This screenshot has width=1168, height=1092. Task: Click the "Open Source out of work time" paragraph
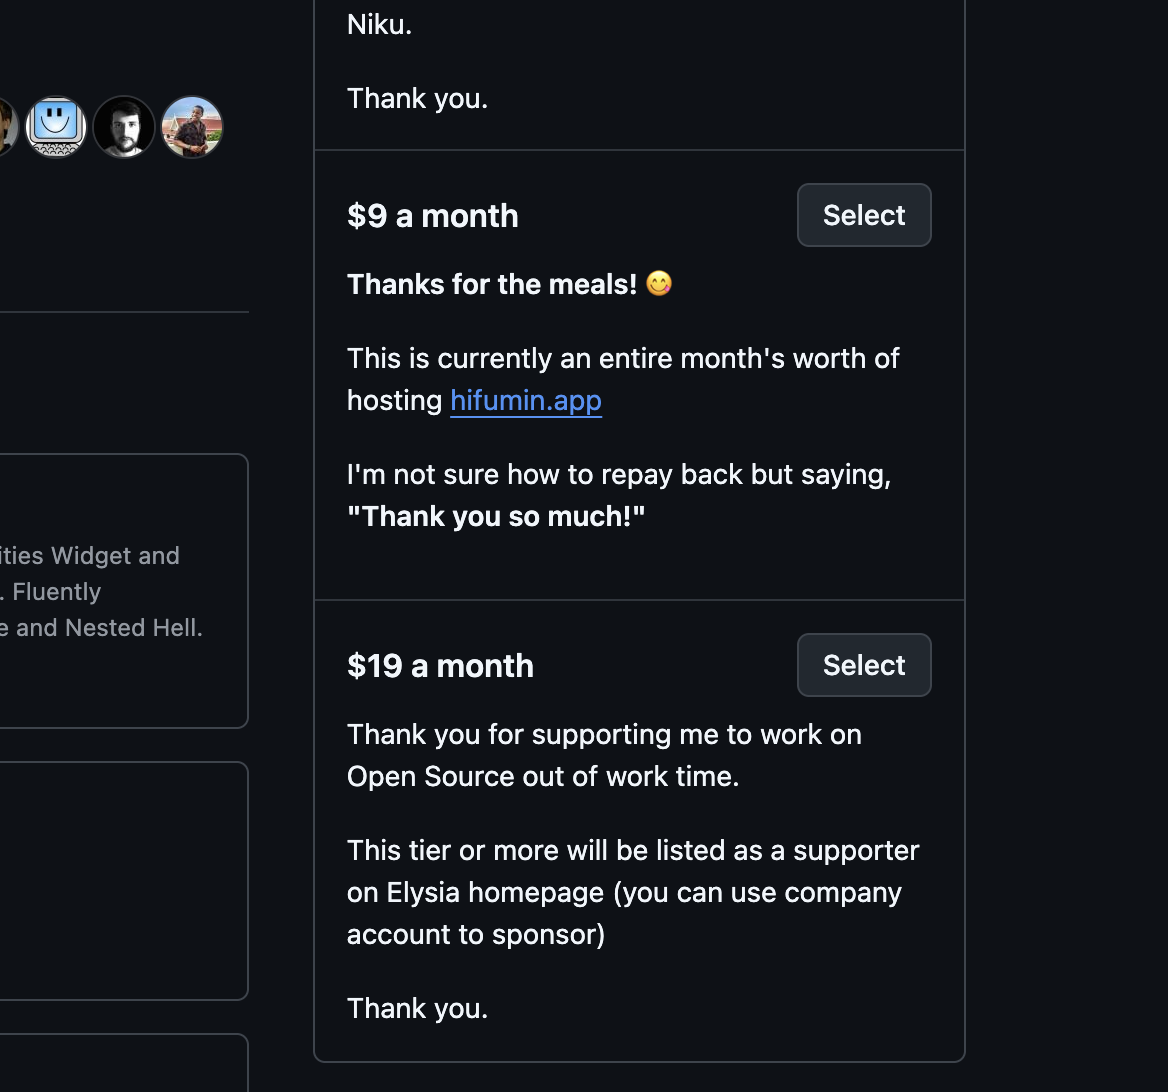(x=604, y=755)
